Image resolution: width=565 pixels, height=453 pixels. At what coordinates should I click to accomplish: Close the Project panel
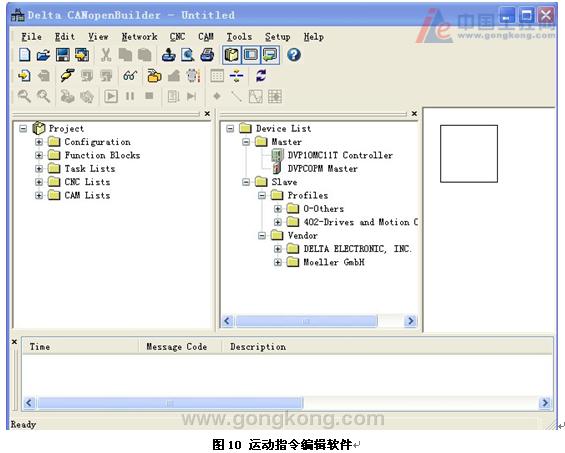(x=207, y=114)
